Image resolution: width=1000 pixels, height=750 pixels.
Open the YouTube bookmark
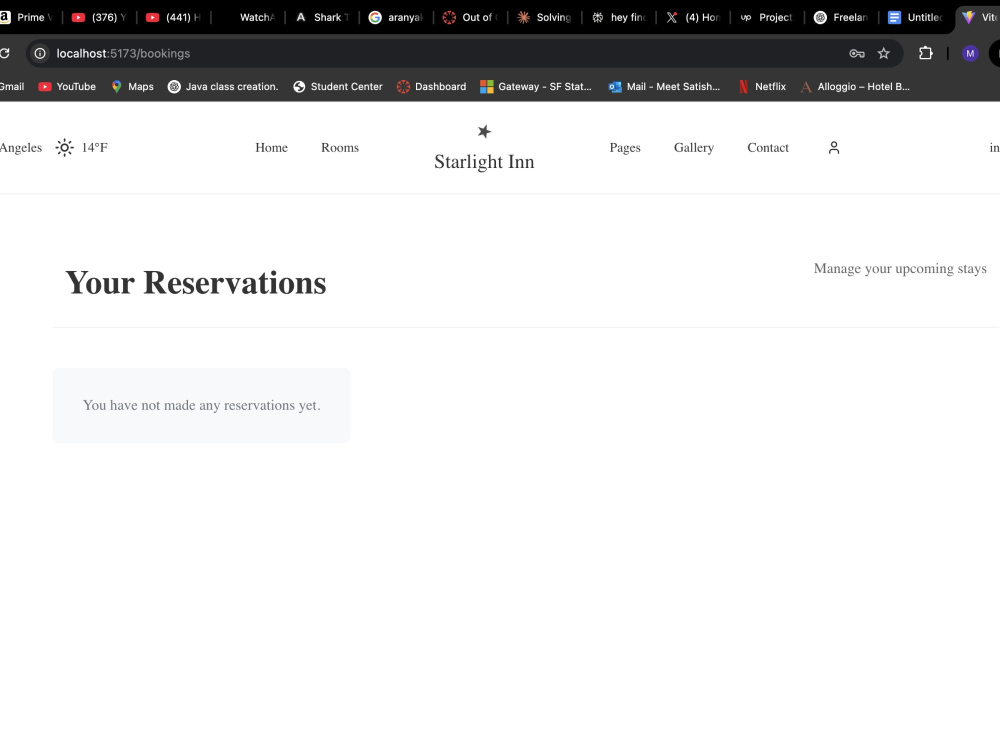click(x=67, y=87)
